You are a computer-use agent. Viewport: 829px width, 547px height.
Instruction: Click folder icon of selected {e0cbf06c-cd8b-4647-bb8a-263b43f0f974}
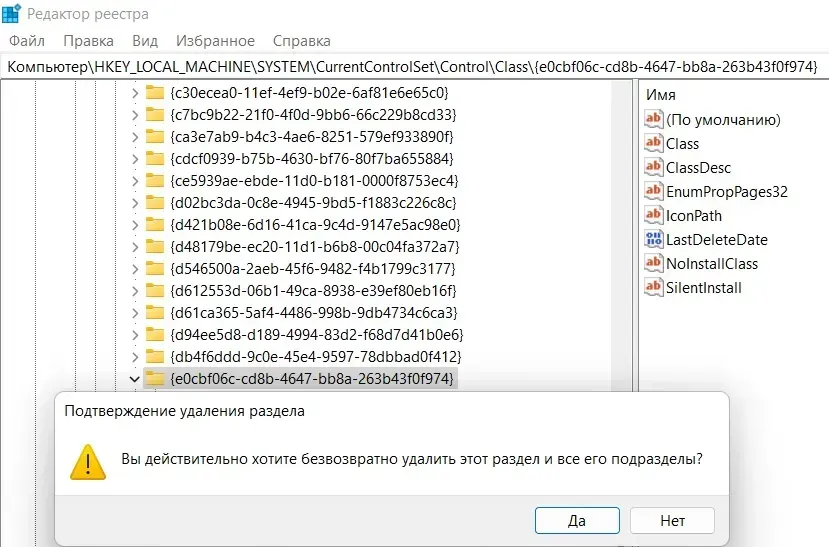(155, 378)
